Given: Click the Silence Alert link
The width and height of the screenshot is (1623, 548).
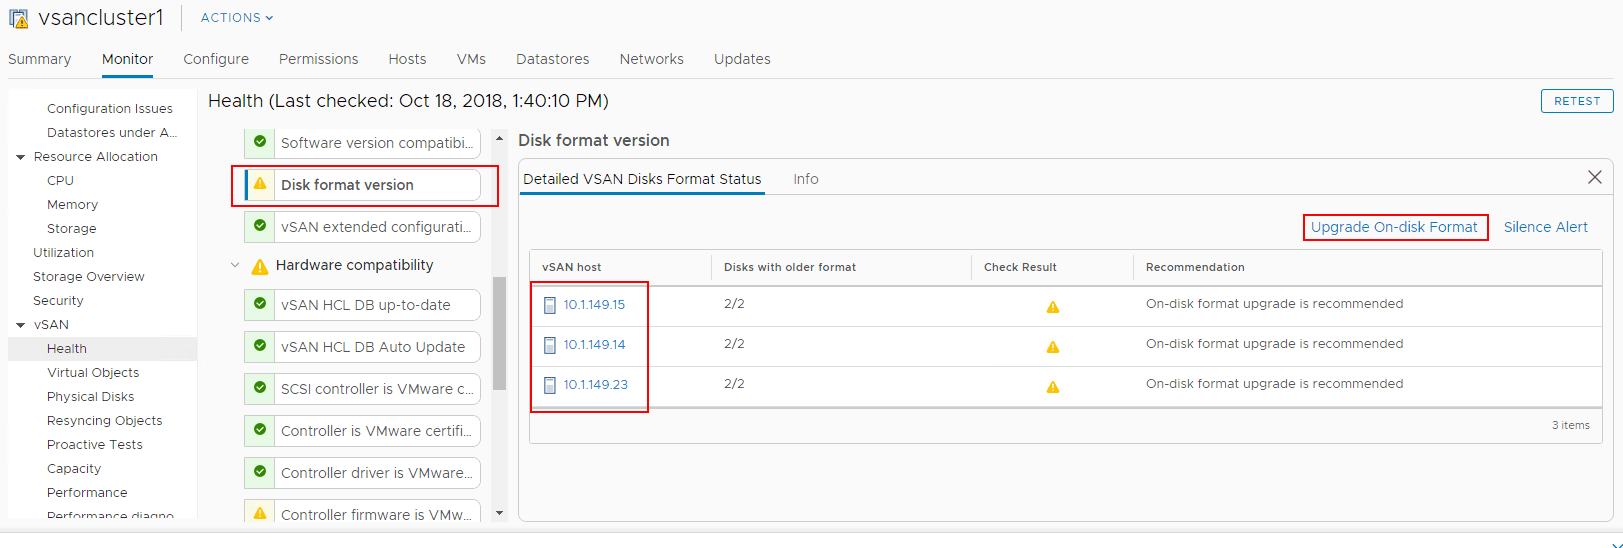Looking at the screenshot, I should click(1546, 227).
